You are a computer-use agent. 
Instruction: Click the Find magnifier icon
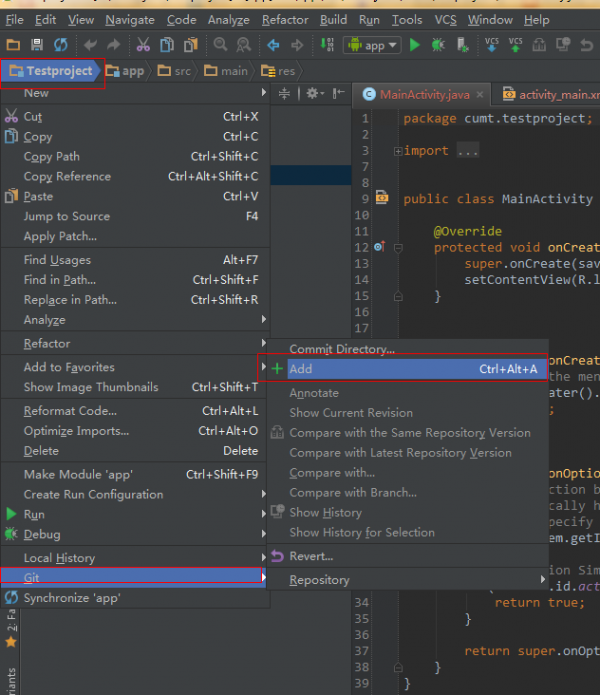click(x=220, y=45)
